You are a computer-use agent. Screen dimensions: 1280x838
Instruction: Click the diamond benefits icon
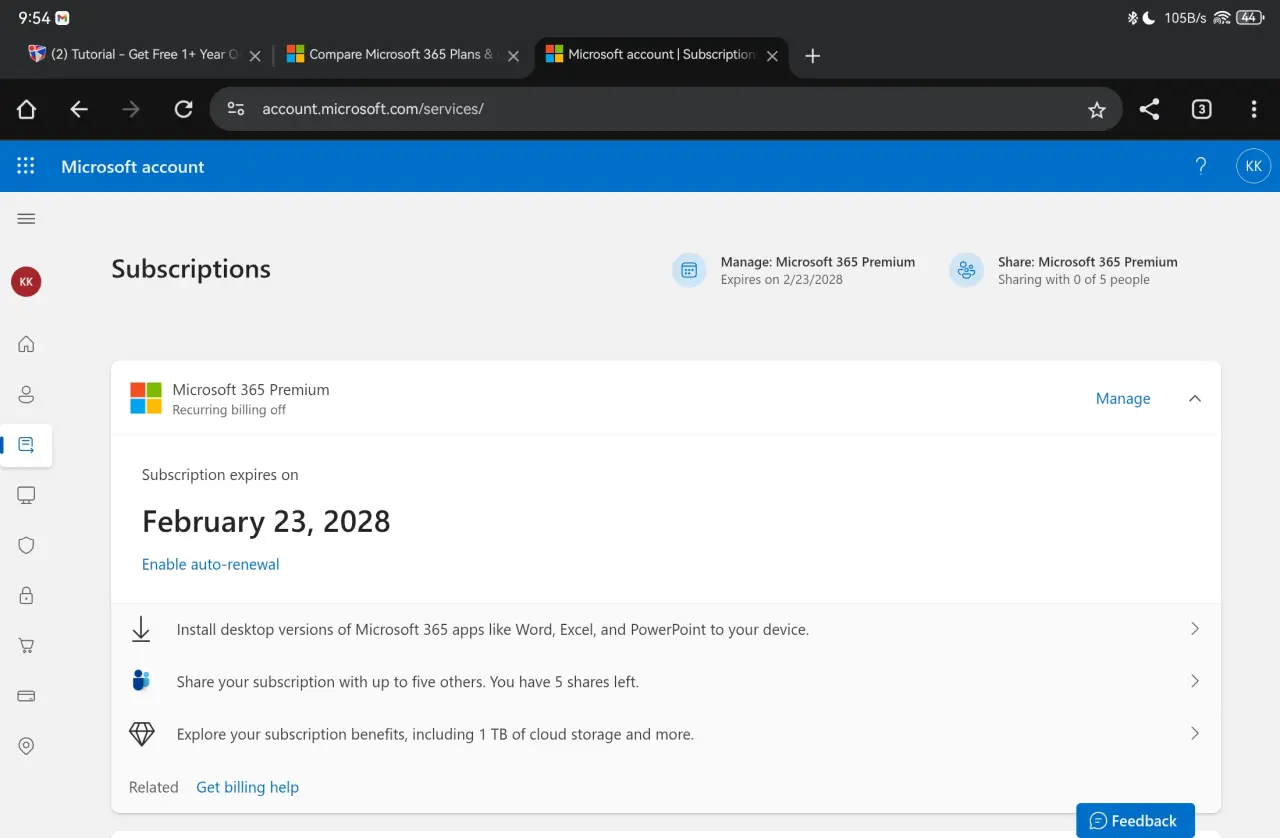point(141,733)
